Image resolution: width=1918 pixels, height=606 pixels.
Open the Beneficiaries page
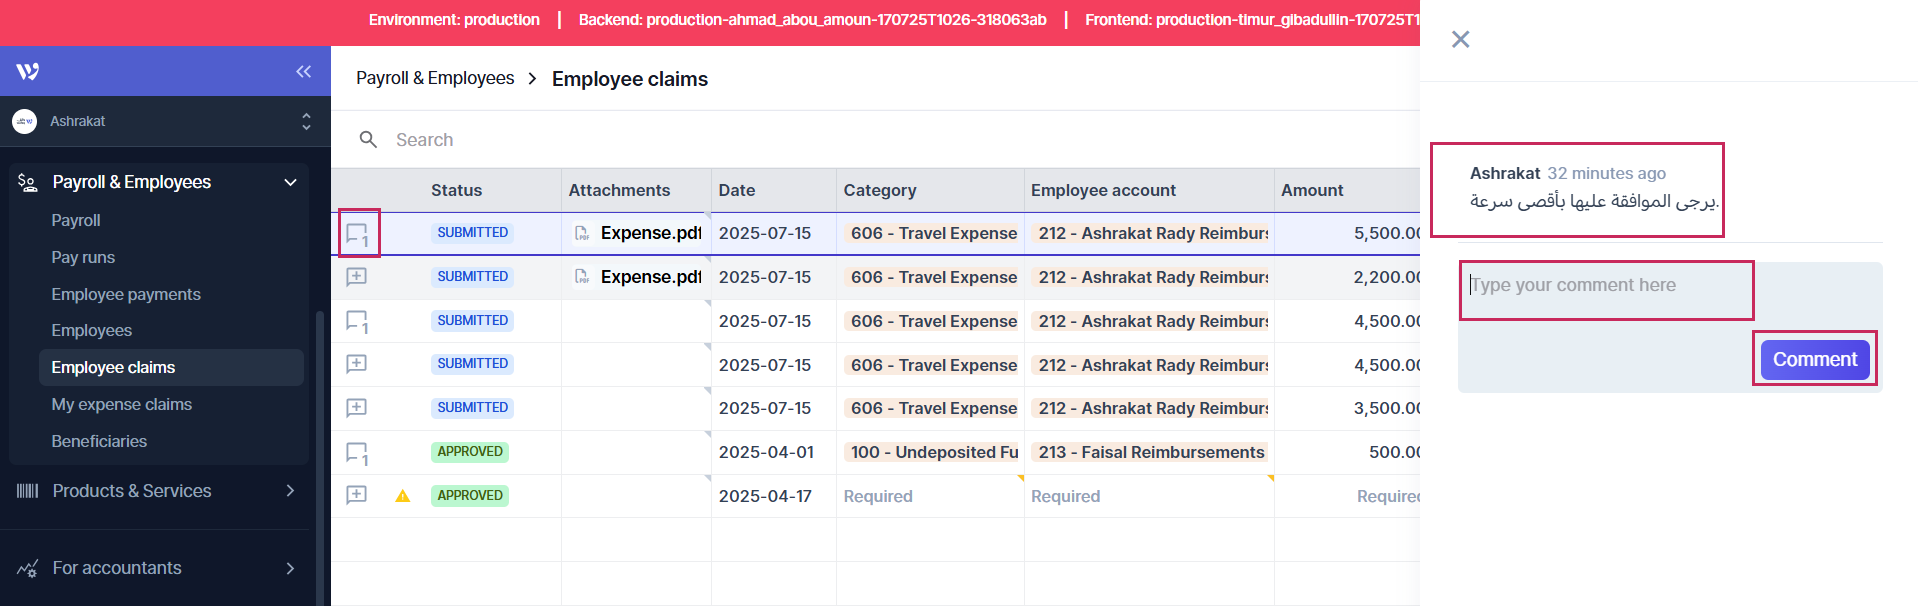click(99, 441)
